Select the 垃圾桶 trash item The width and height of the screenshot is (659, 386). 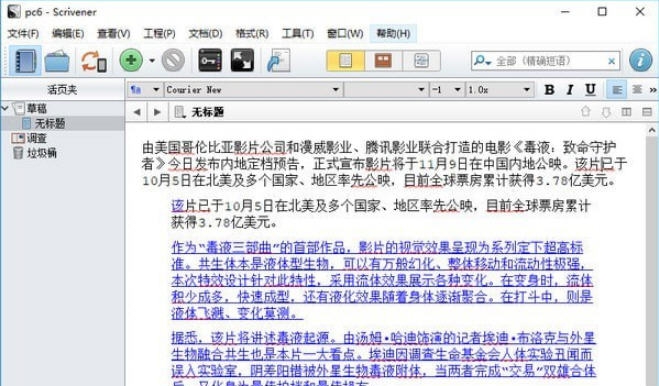pyautogui.click(x=42, y=153)
